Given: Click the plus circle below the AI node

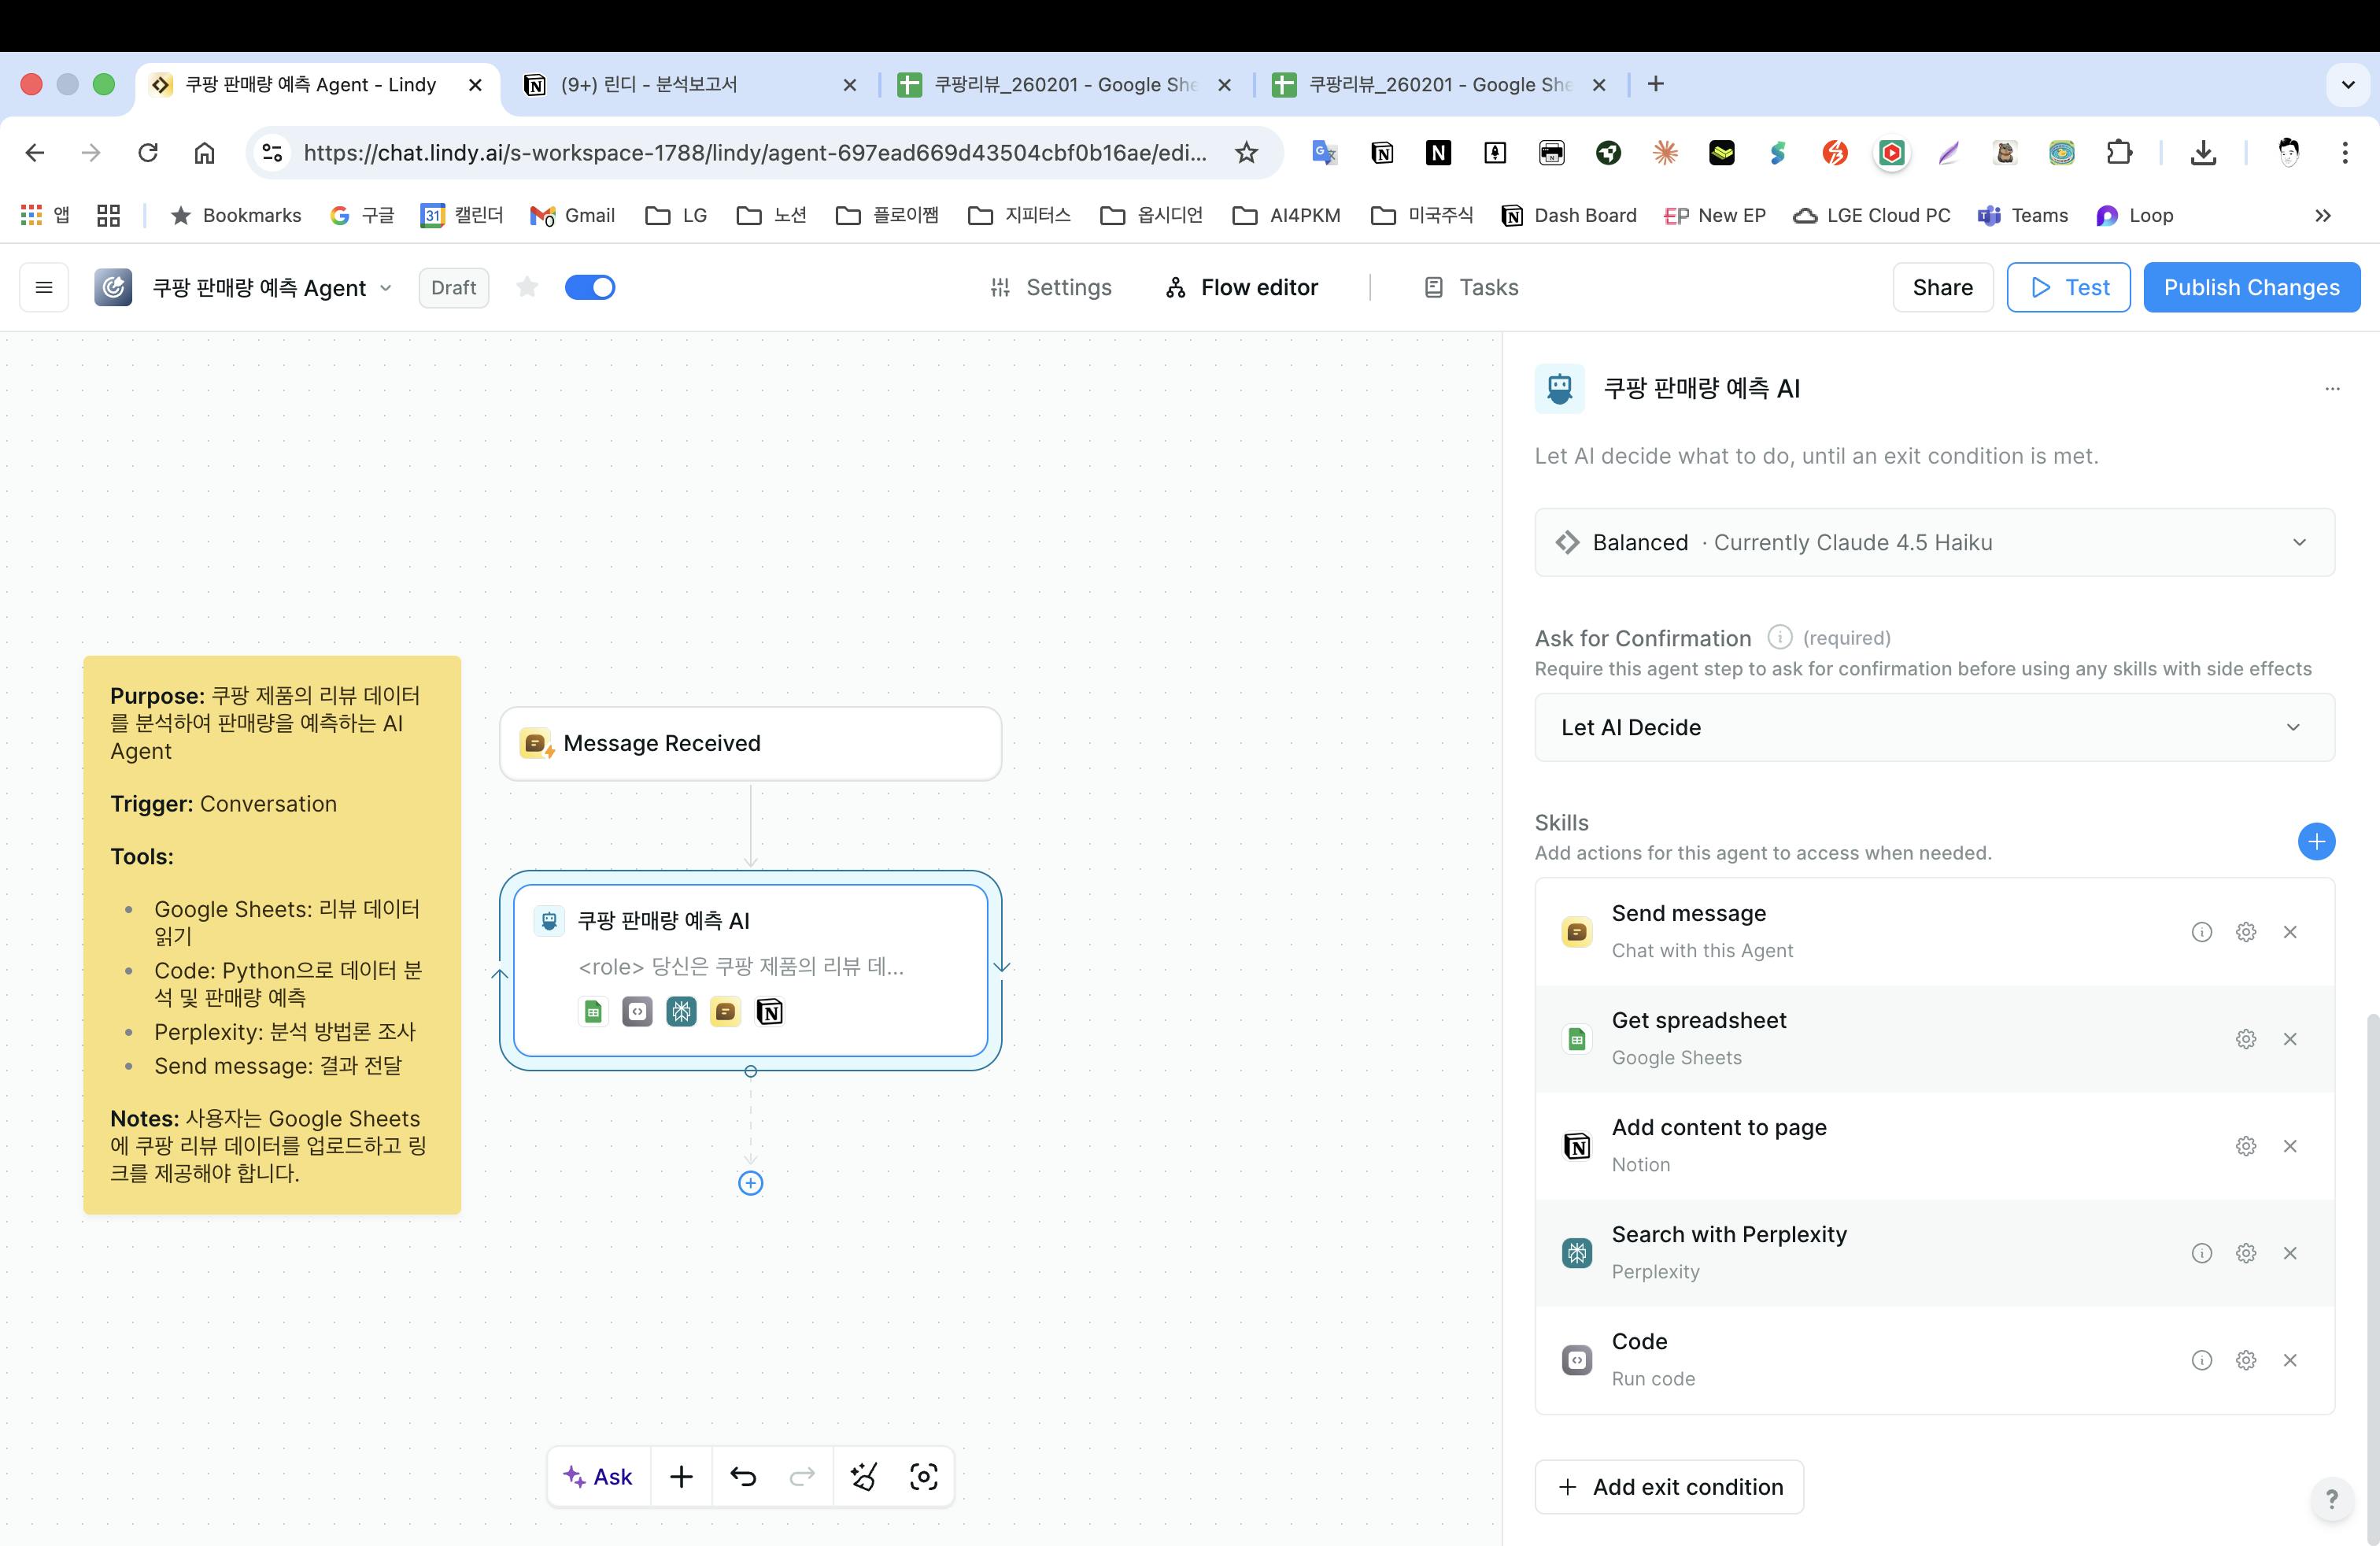Looking at the screenshot, I should coord(750,1183).
